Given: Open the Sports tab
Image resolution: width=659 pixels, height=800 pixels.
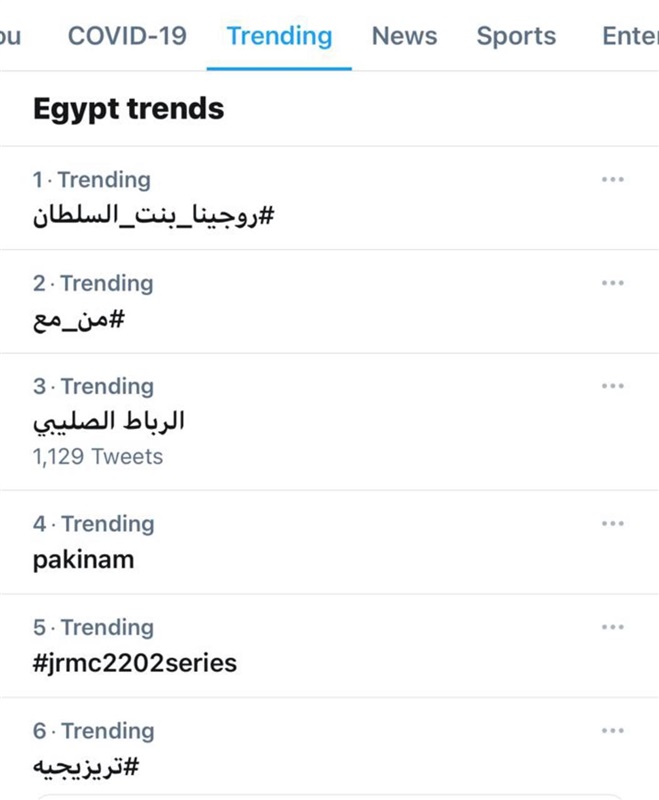Looking at the screenshot, I should coord(515,36).
